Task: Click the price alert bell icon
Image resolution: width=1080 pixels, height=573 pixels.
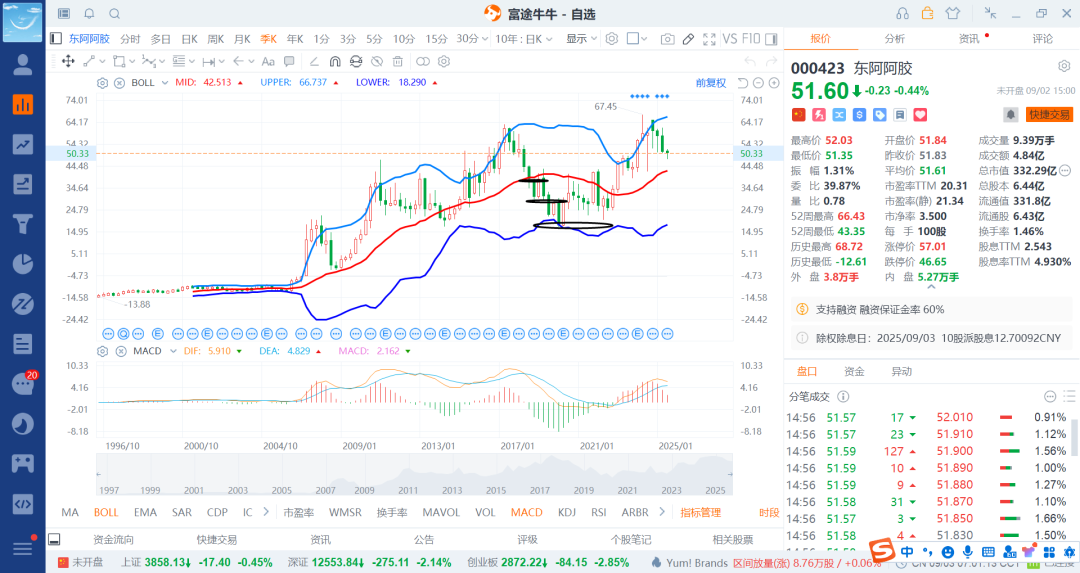Action: point(1011,115)
